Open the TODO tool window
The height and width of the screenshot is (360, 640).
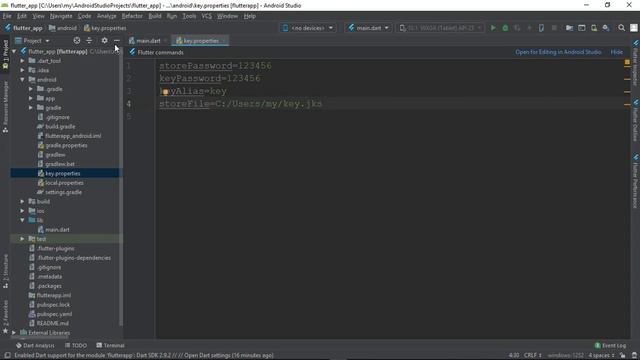(x=76, y=345)
